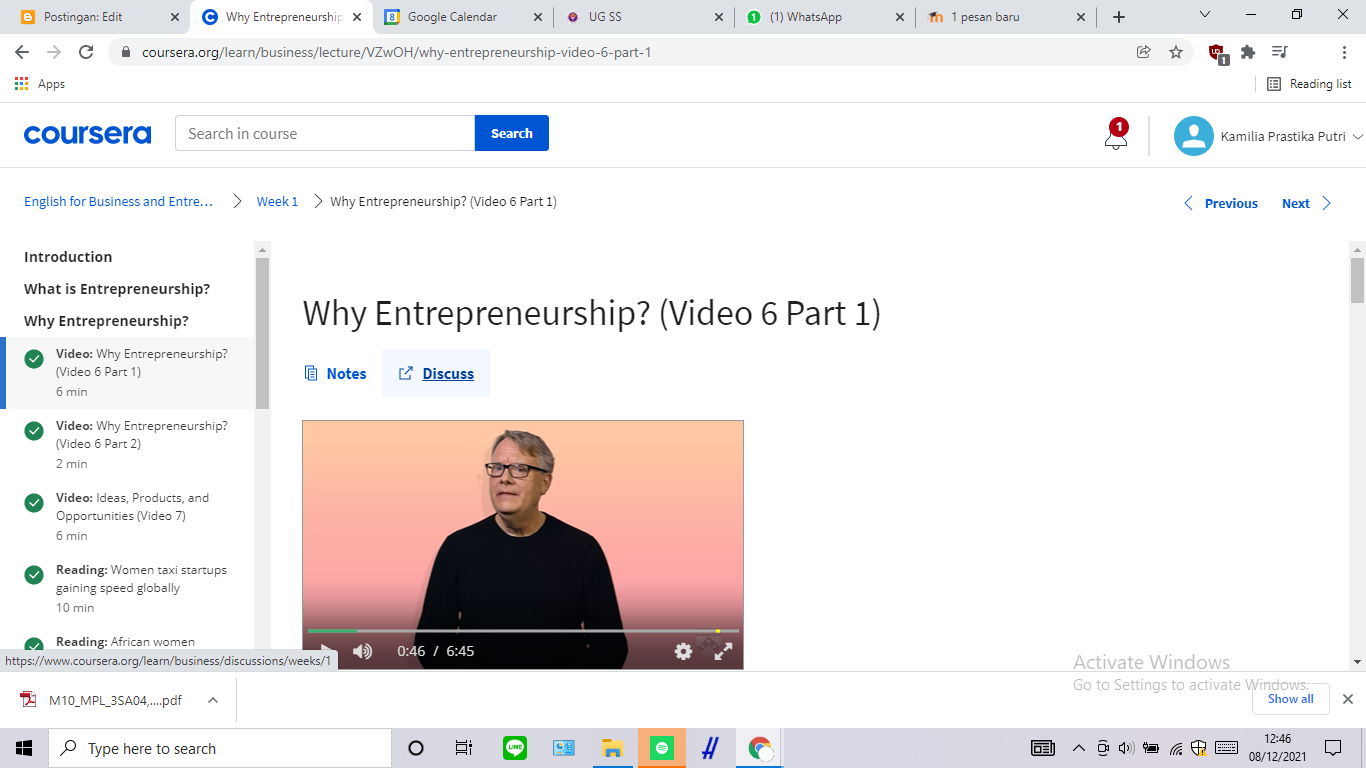
Task: Open a new browser tab
Action: coord(1118,17)
